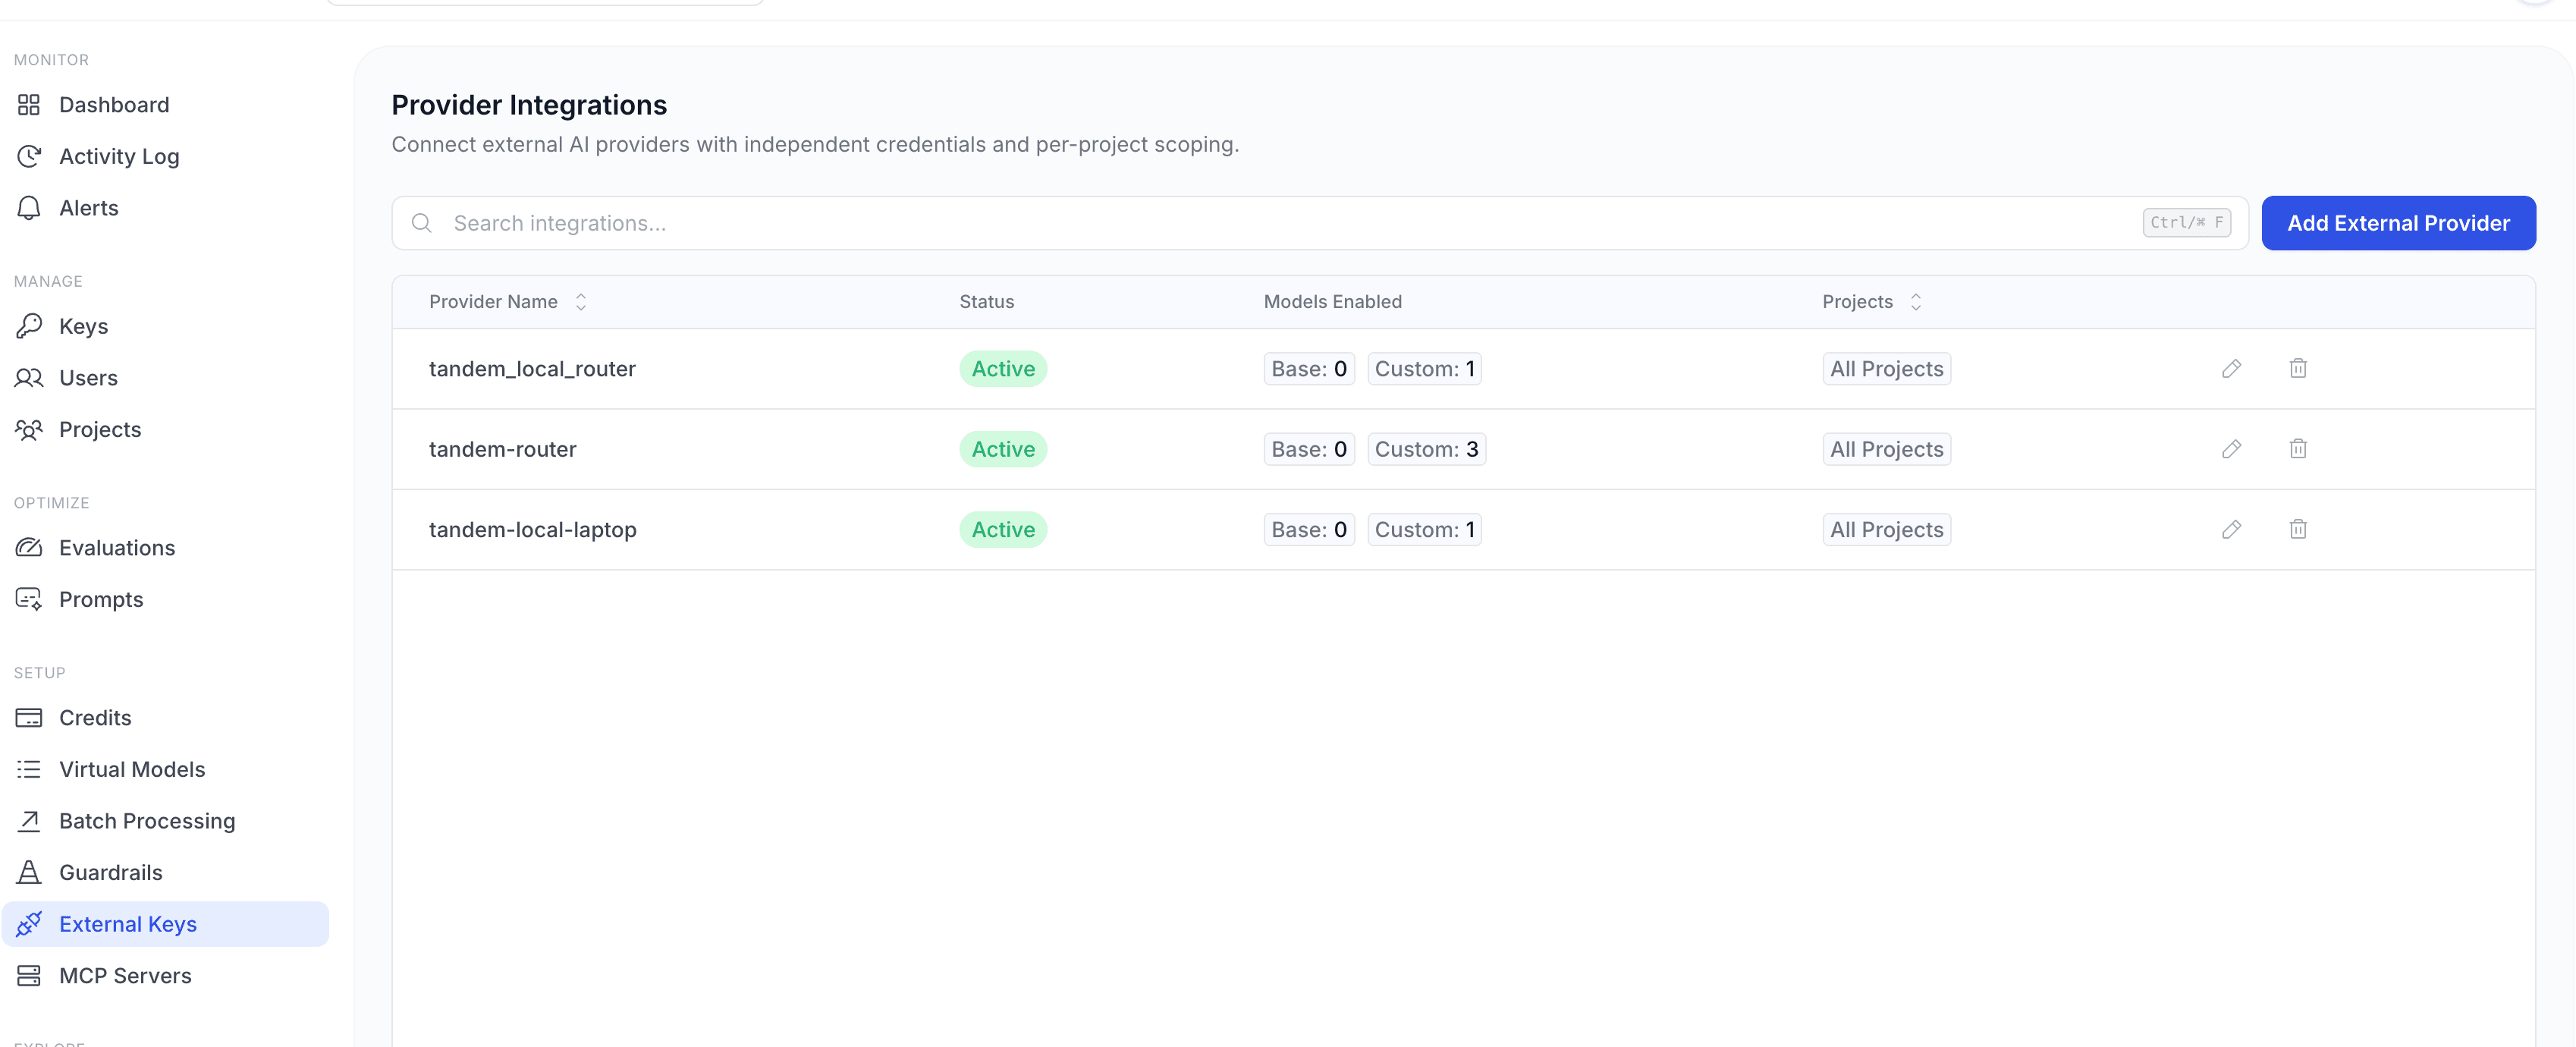This screenshot has width=2576, height=1047.
Task: Click Custom: 1 badge for tandem_local_router
Action: coord(1424,369)
